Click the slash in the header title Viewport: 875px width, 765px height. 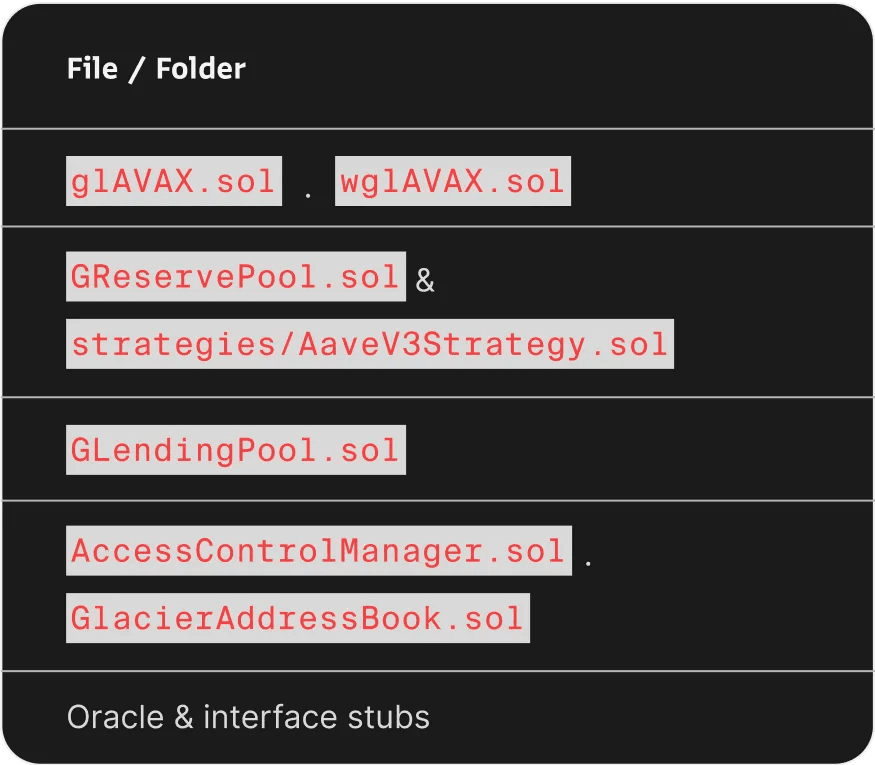[x=137, y=70]
